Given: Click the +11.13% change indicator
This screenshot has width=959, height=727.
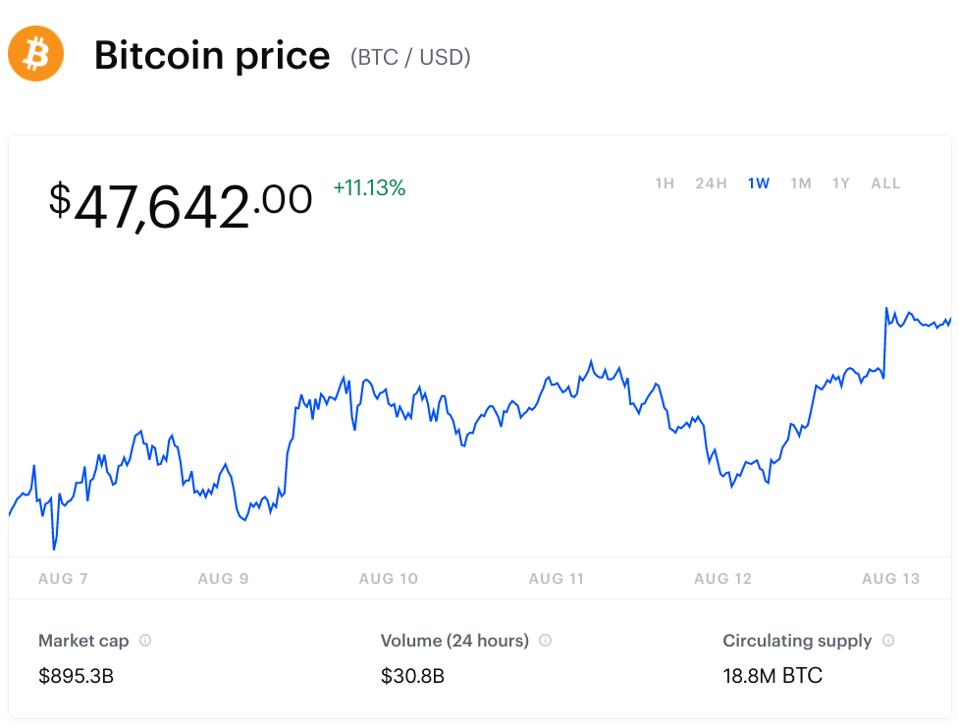Looking at the screenshot, I should 369,188.
